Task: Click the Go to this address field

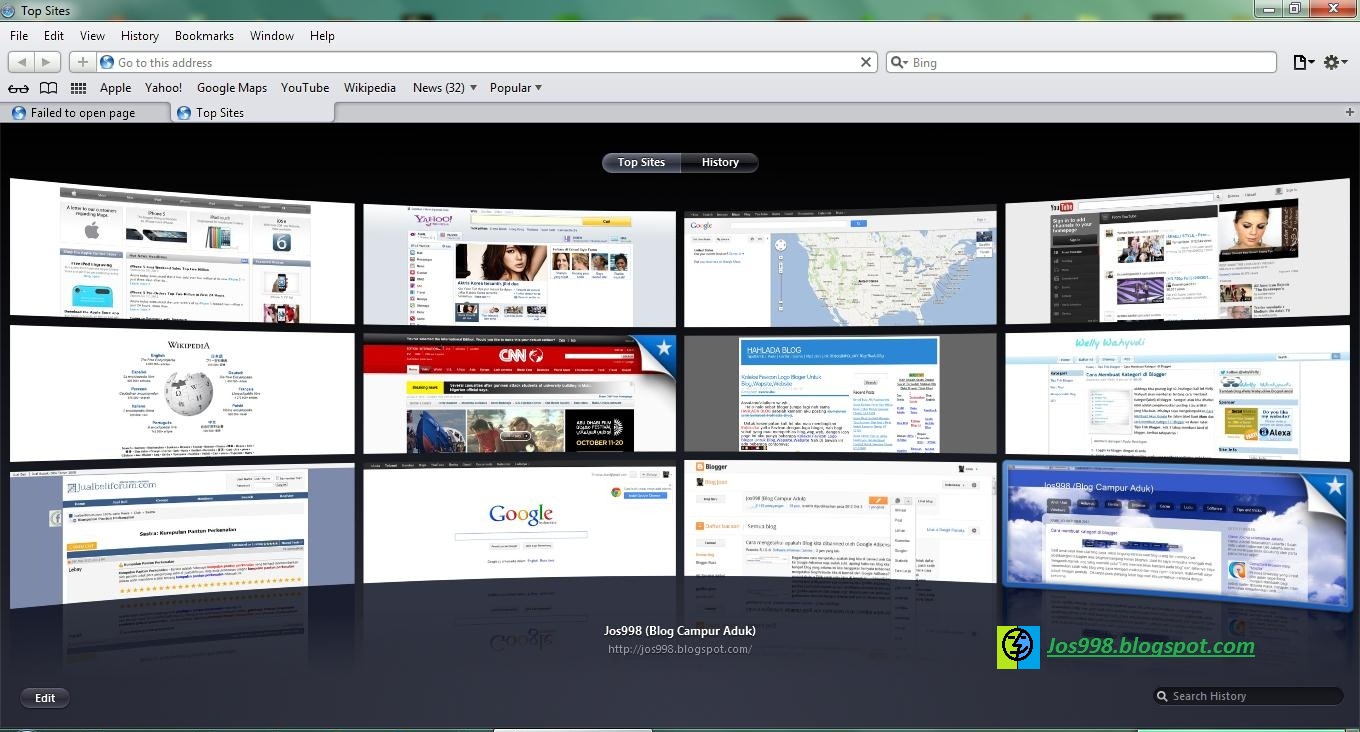Action: pyautogui.click(x=485, y=62)
